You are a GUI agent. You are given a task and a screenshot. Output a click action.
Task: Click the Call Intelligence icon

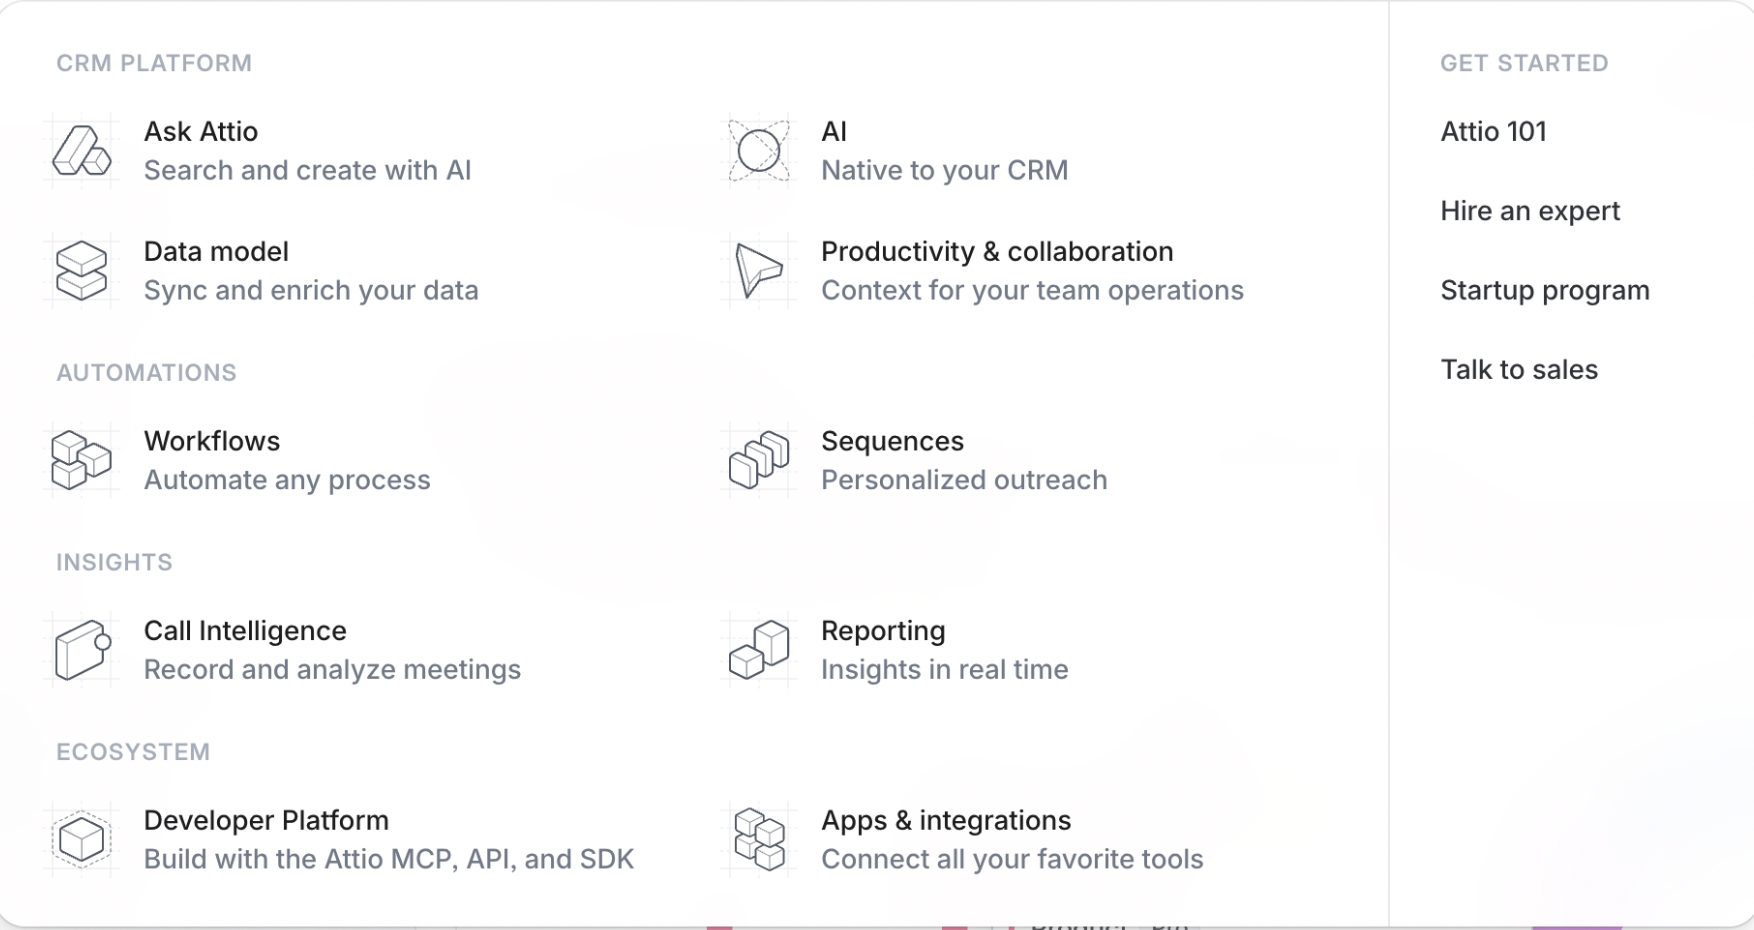81,650
